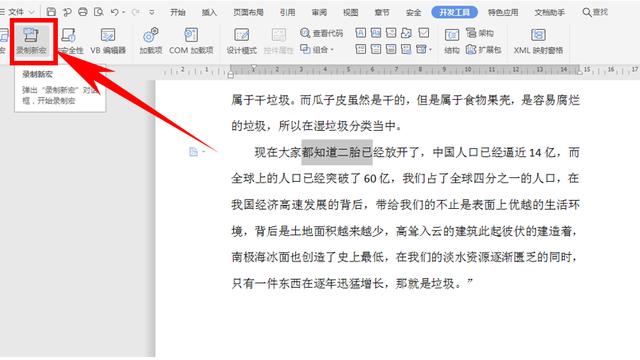Click the icon right of the save icon
The width and height of the screenshot is (640, 360).
pos(67,12)
